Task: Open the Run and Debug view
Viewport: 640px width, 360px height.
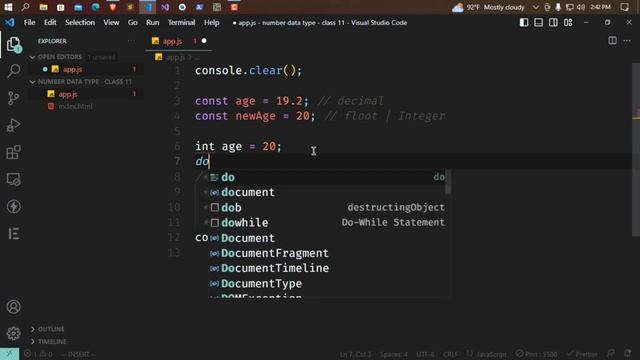Action: [13, 125]
